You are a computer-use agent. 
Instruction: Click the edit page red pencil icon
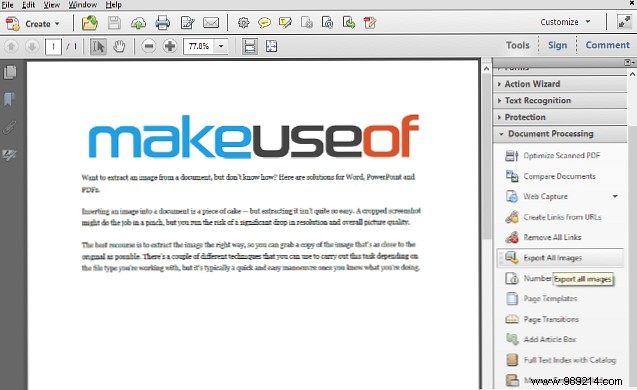[x=370, y=23]
